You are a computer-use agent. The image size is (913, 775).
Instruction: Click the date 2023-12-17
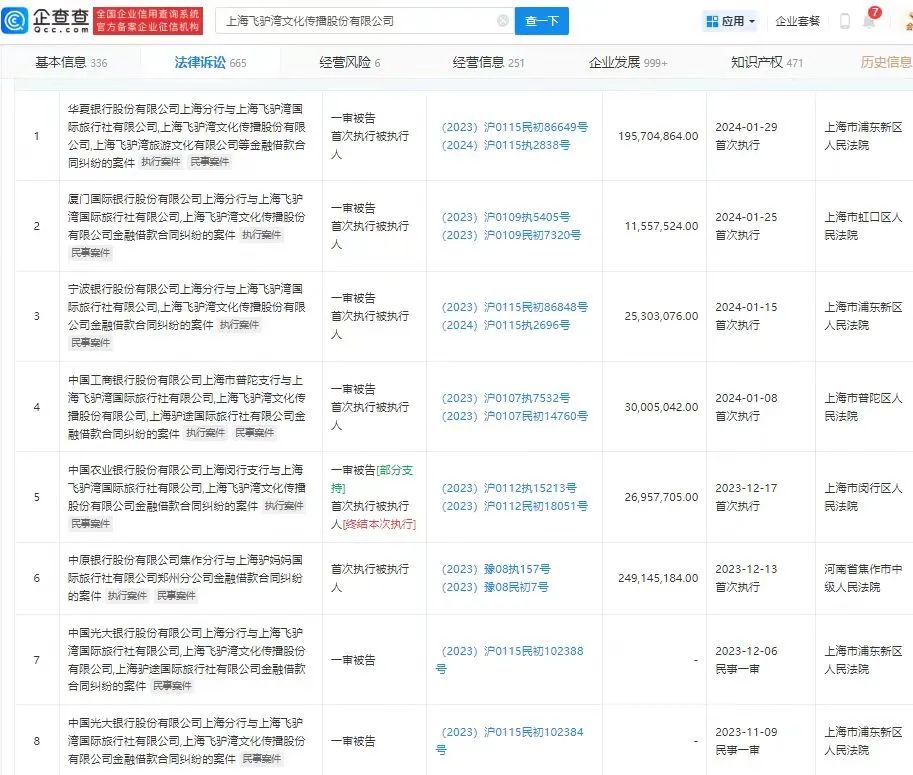[746, 488]
